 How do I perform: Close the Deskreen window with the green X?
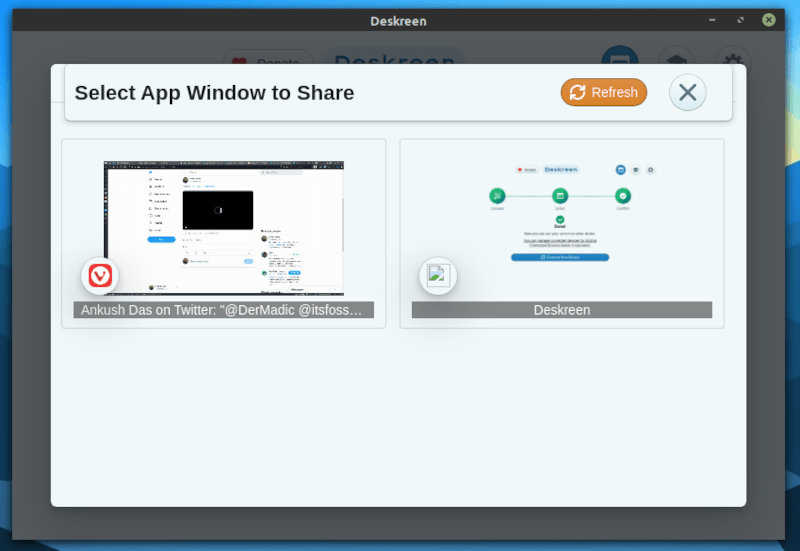[769, 19]
